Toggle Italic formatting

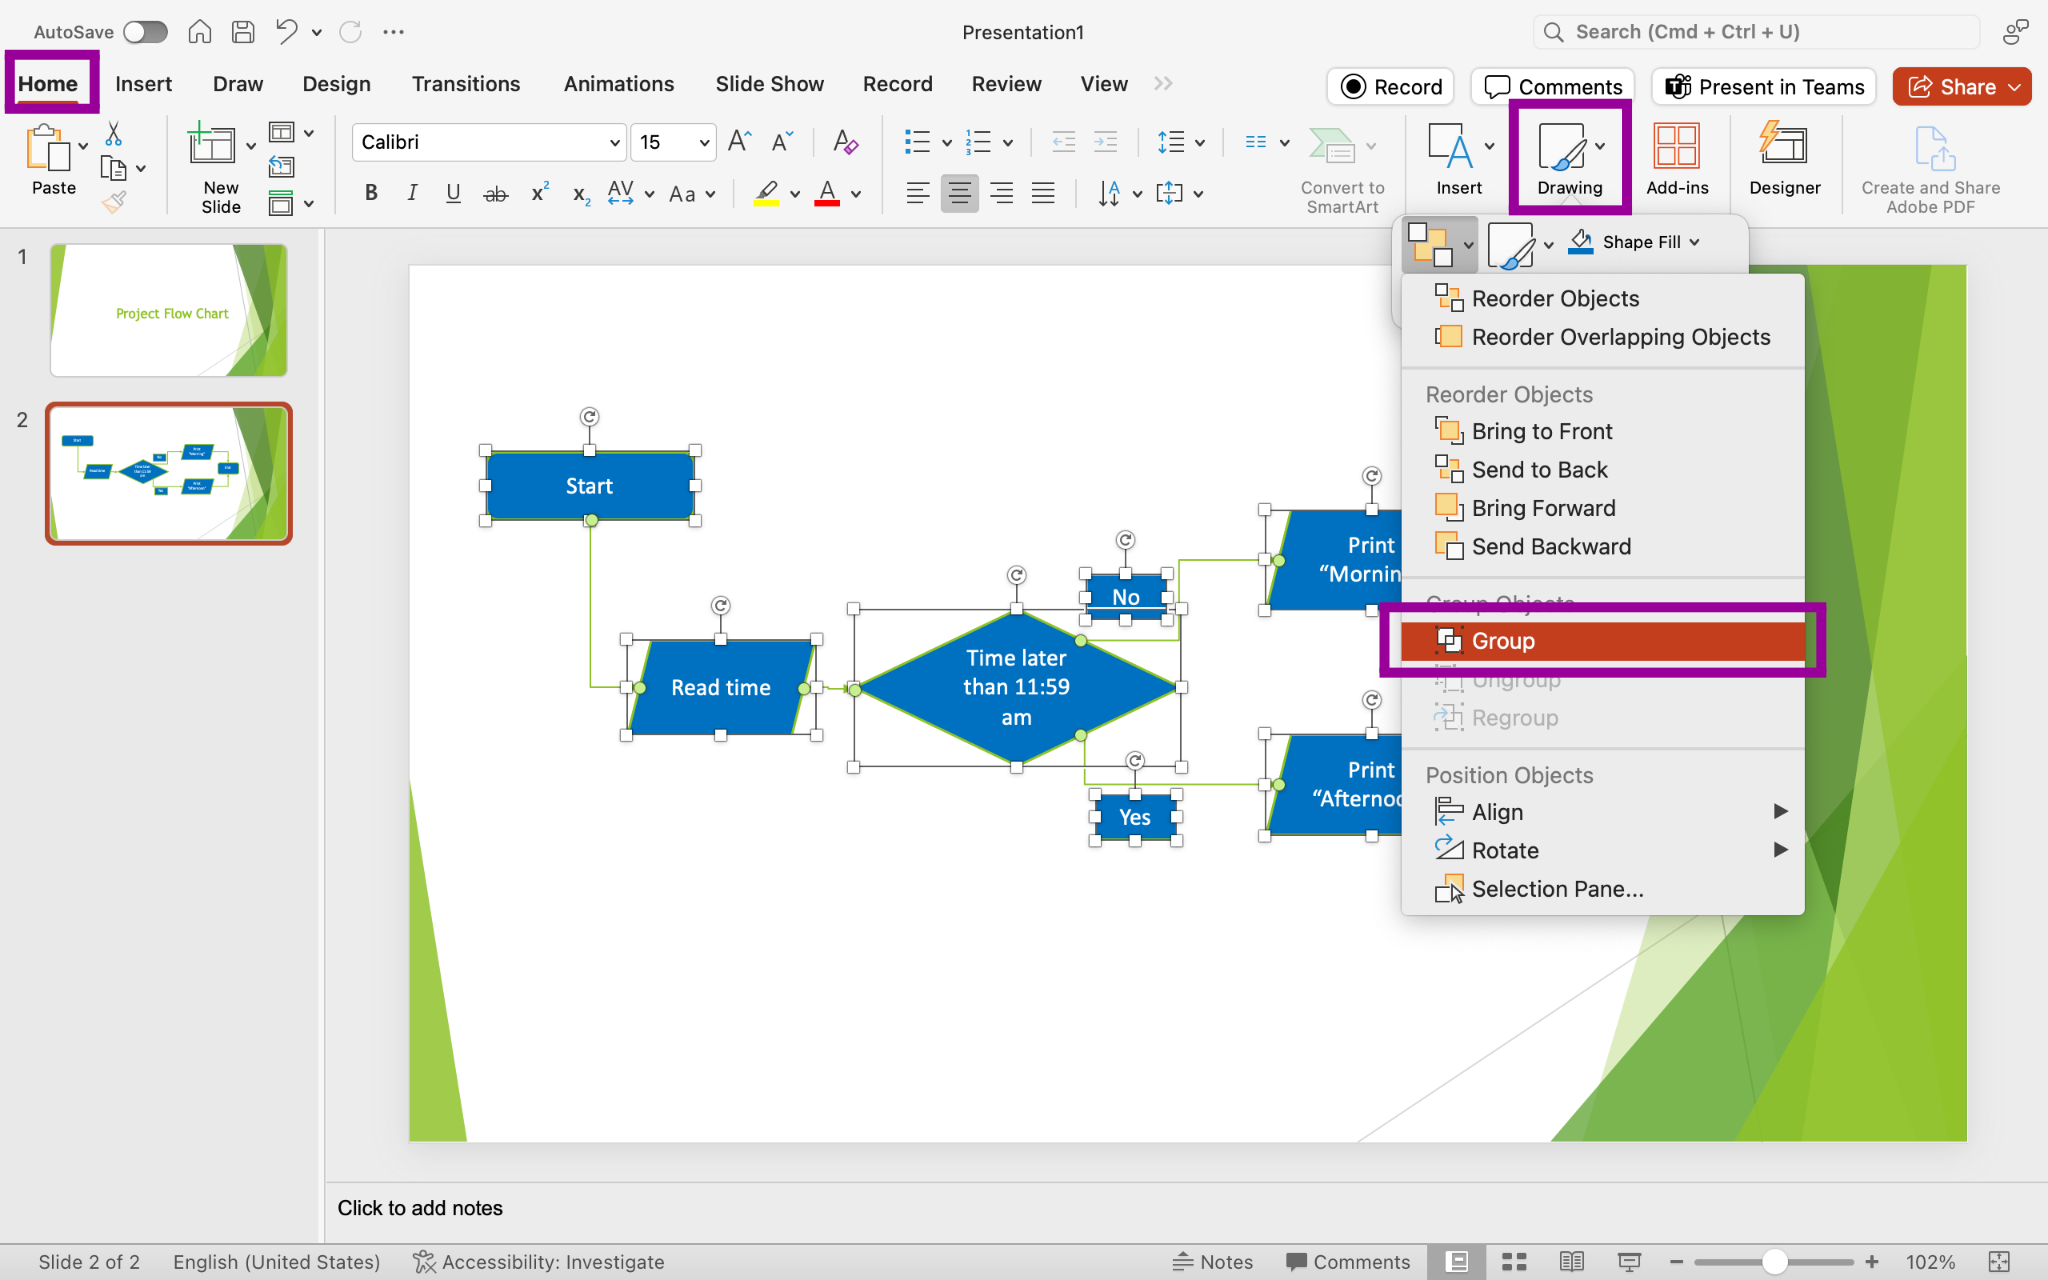point(412,193)
